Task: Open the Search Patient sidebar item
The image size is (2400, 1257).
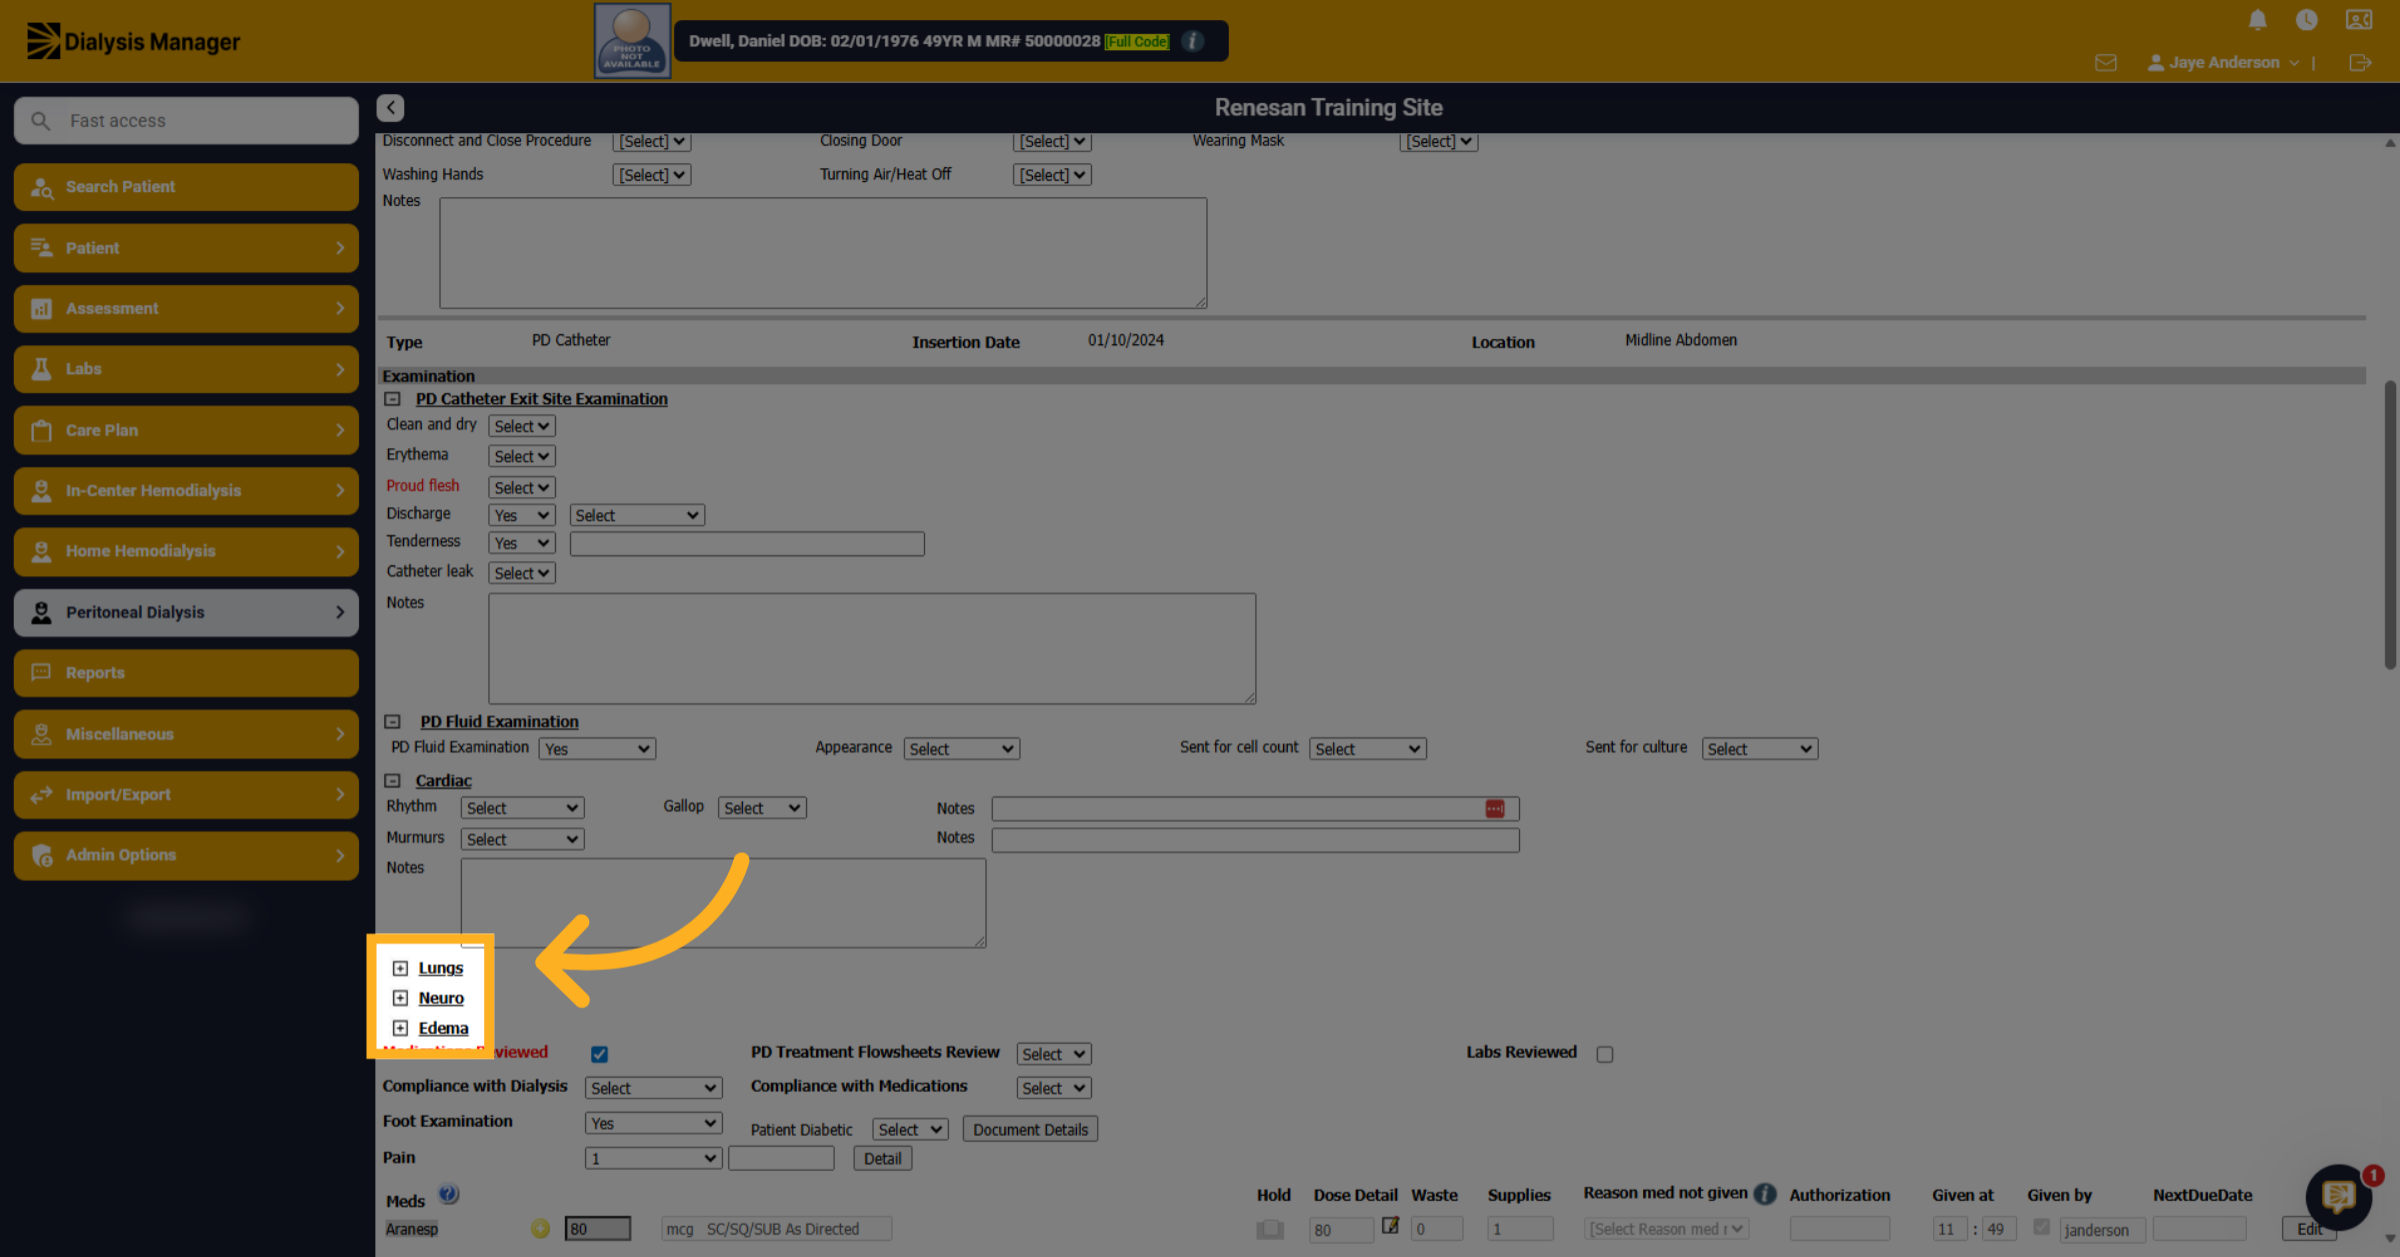Action: [186, 187]
